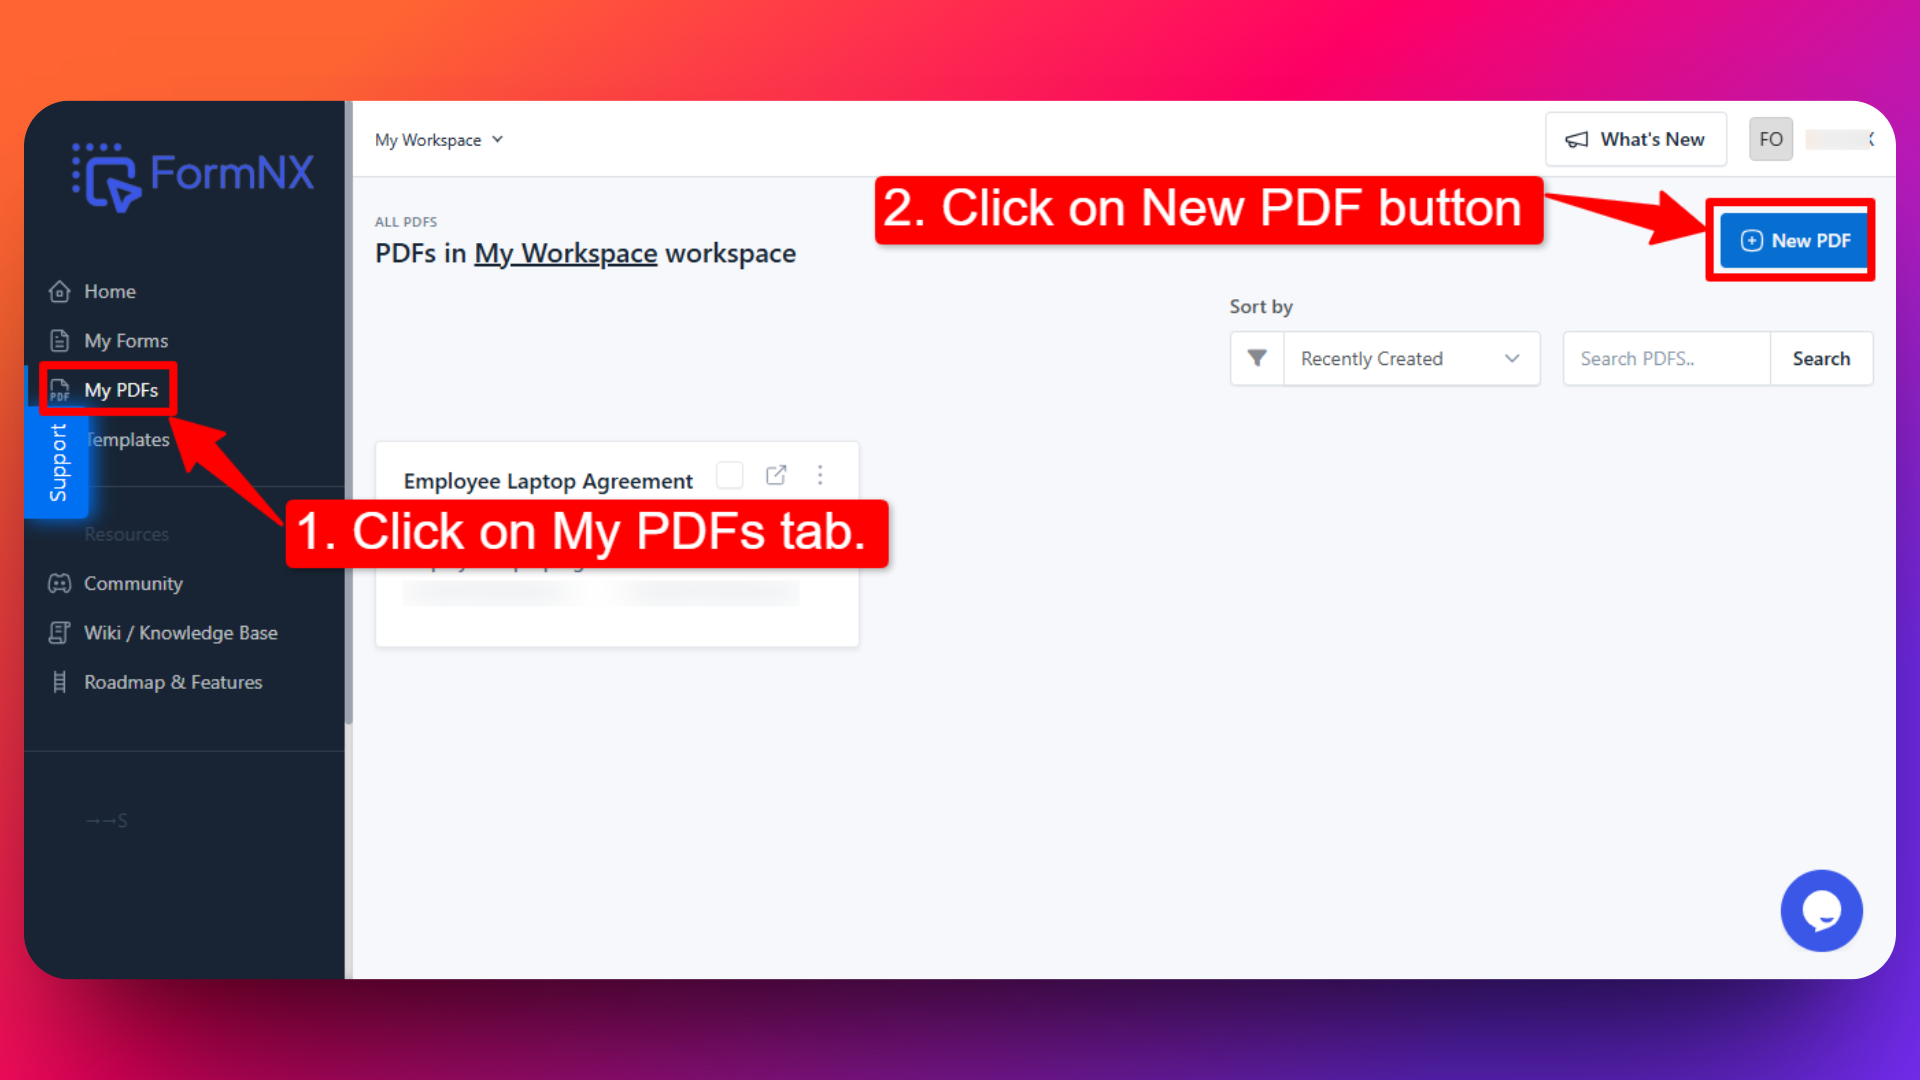The height and width of the screenshot is (1080, 1920).
Task: Click the filter funnel icon
Action: [1257, 358]
